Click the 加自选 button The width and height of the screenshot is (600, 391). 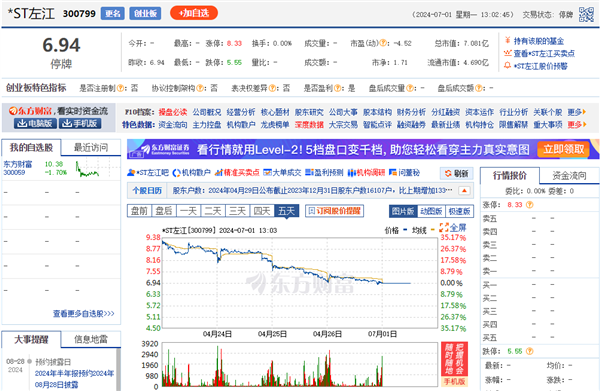click(x=194, y=13)
